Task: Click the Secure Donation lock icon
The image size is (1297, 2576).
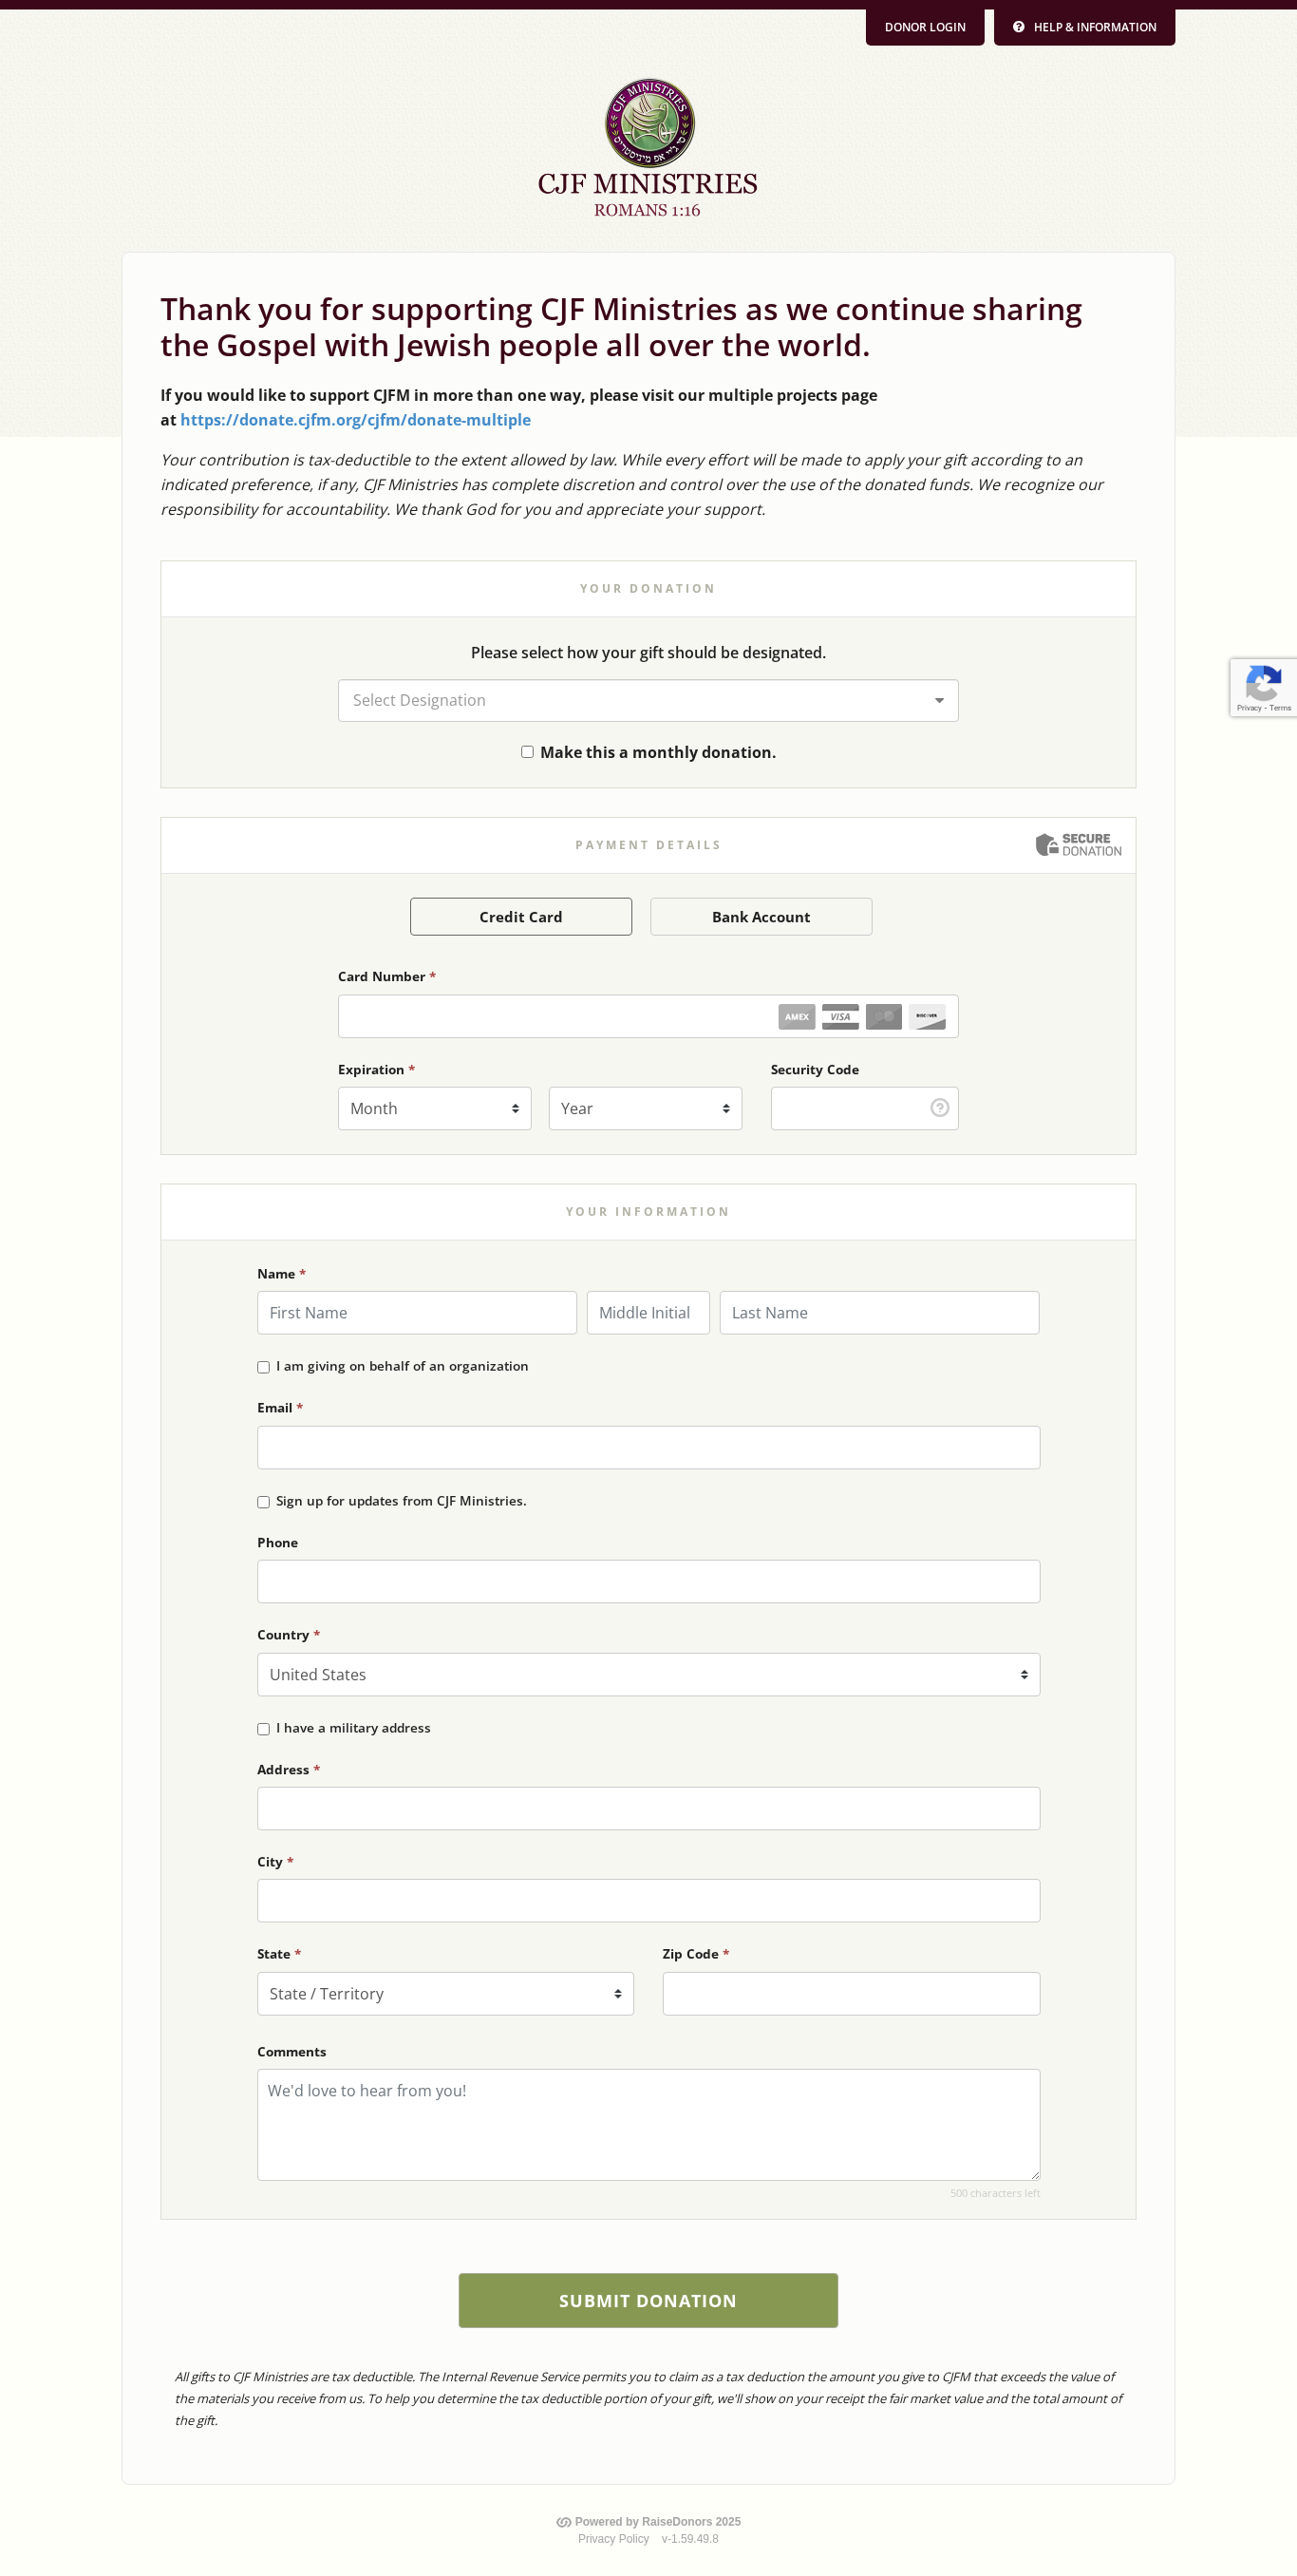Action: pos(1046,844)
